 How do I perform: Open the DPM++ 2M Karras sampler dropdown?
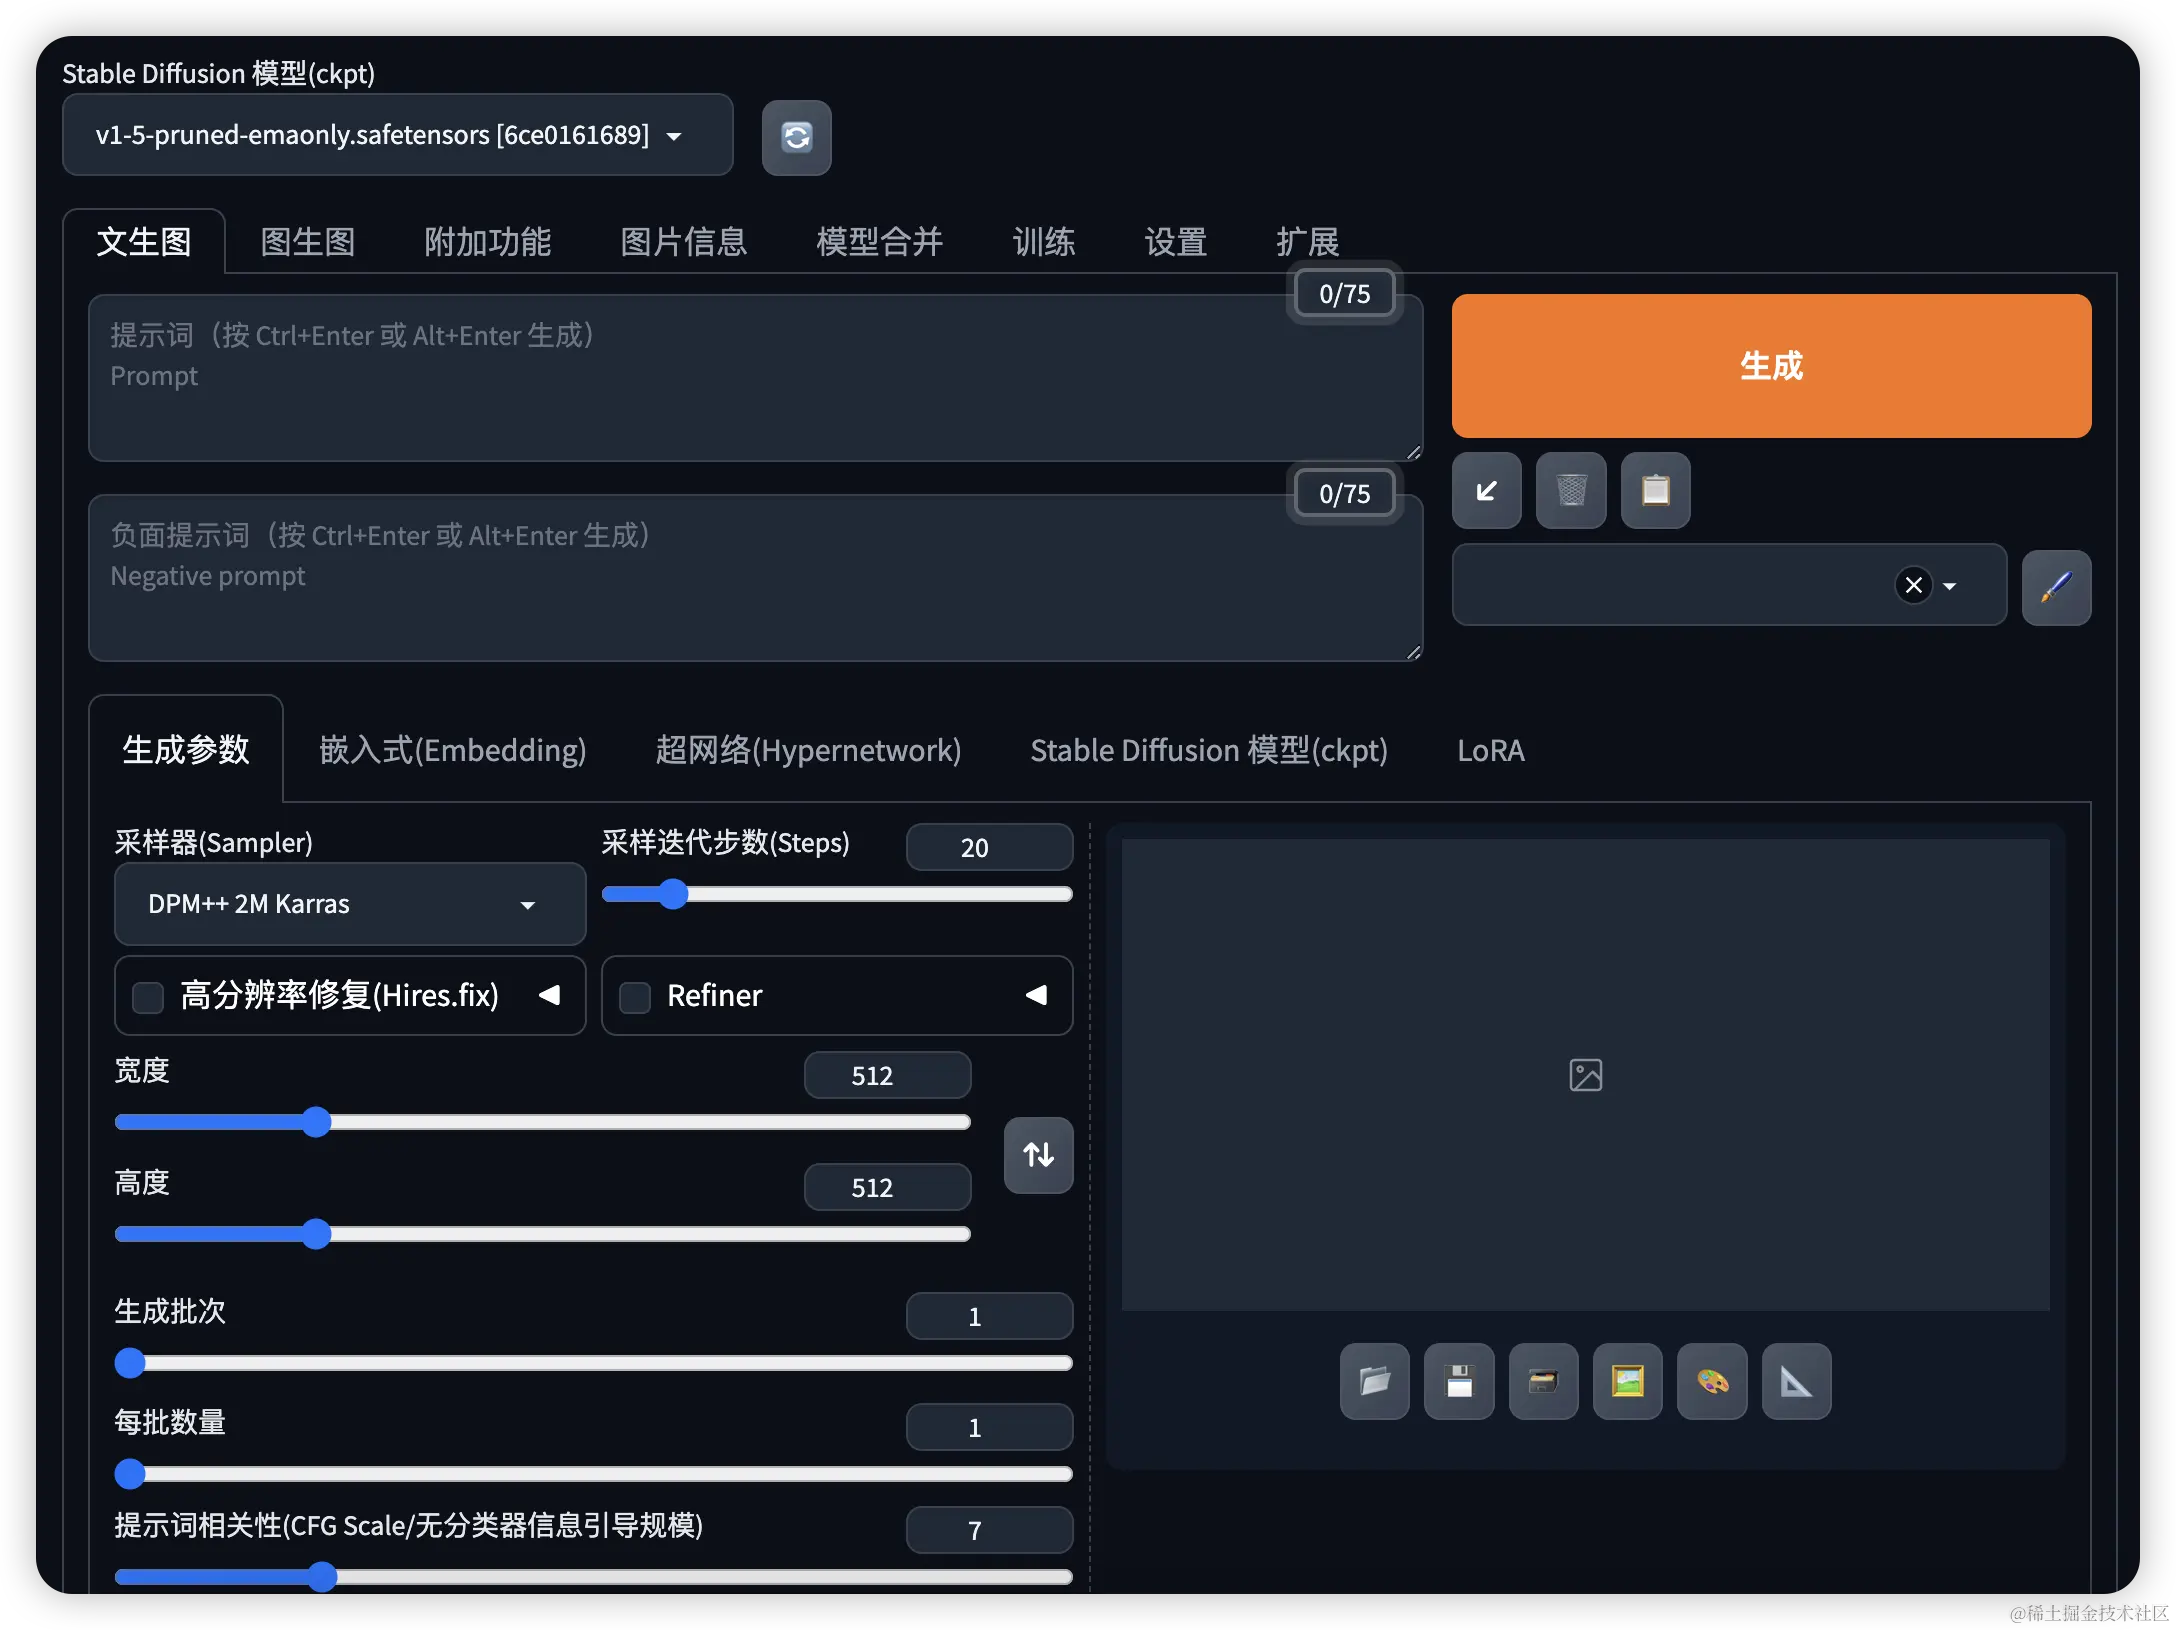(350, 904)
